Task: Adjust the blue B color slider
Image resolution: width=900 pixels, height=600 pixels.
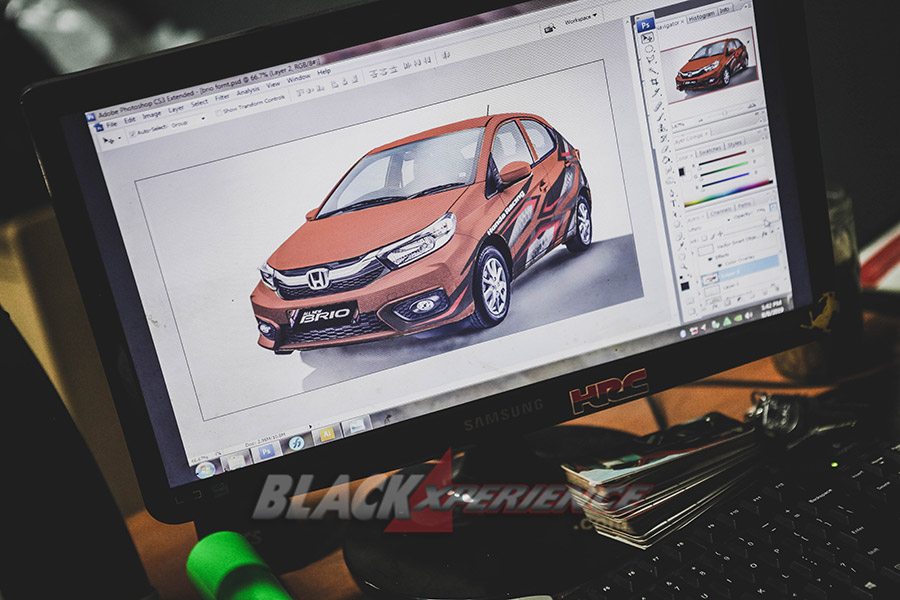Action: (726, 181)
